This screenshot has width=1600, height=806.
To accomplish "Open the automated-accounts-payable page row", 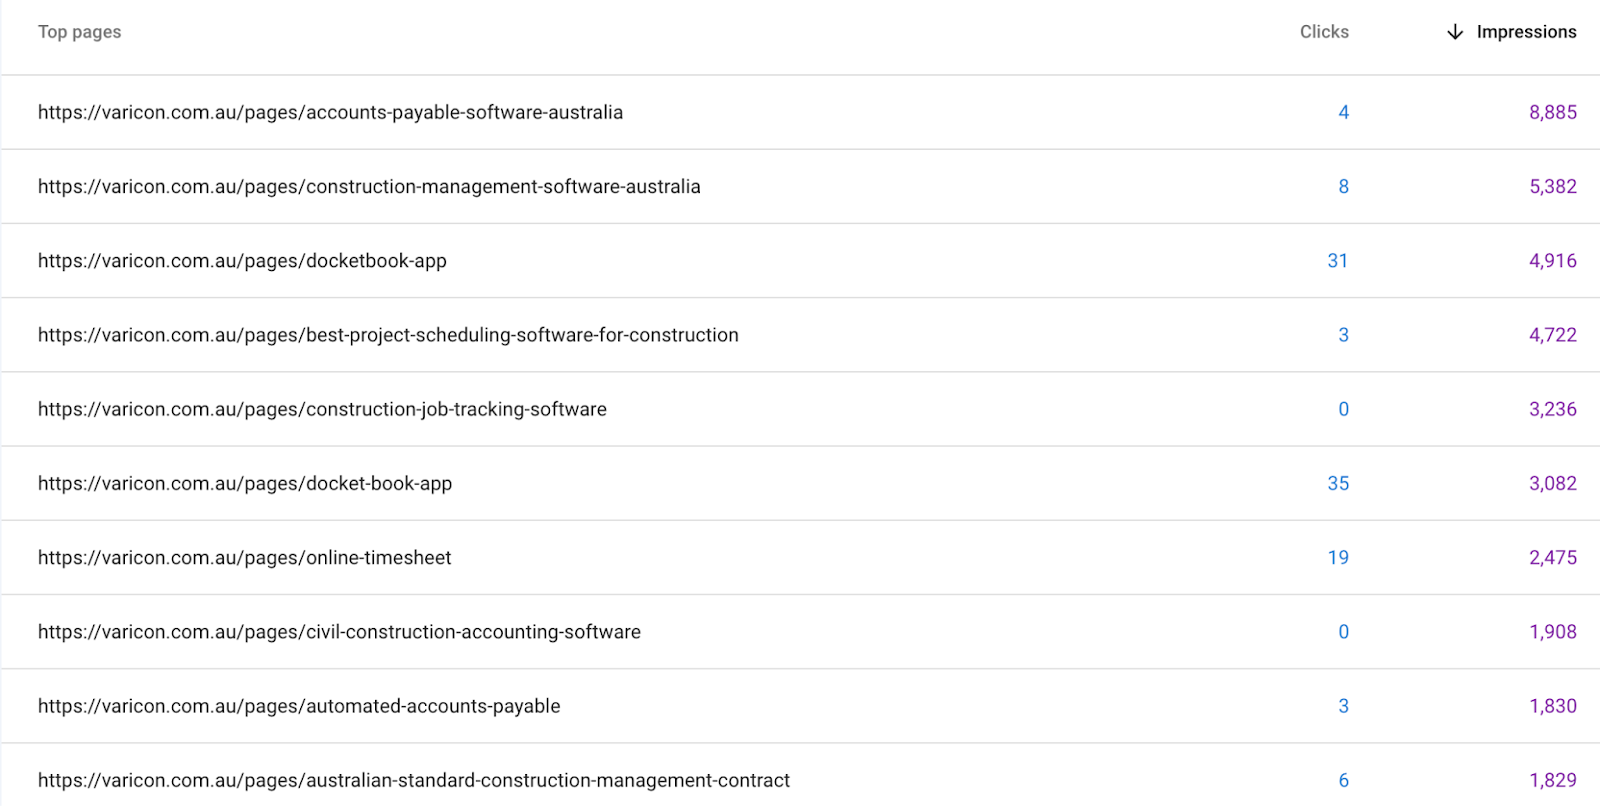I will coord(299,706).
